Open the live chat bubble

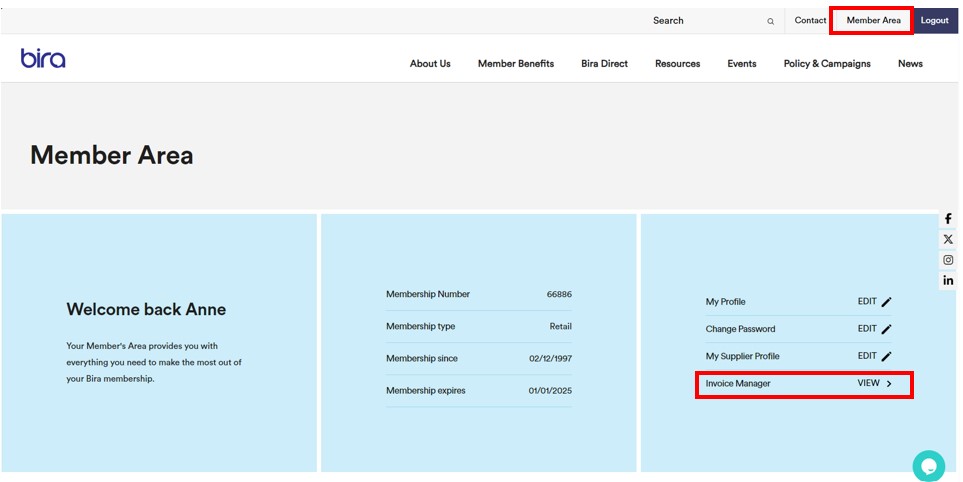pos(928,465)
